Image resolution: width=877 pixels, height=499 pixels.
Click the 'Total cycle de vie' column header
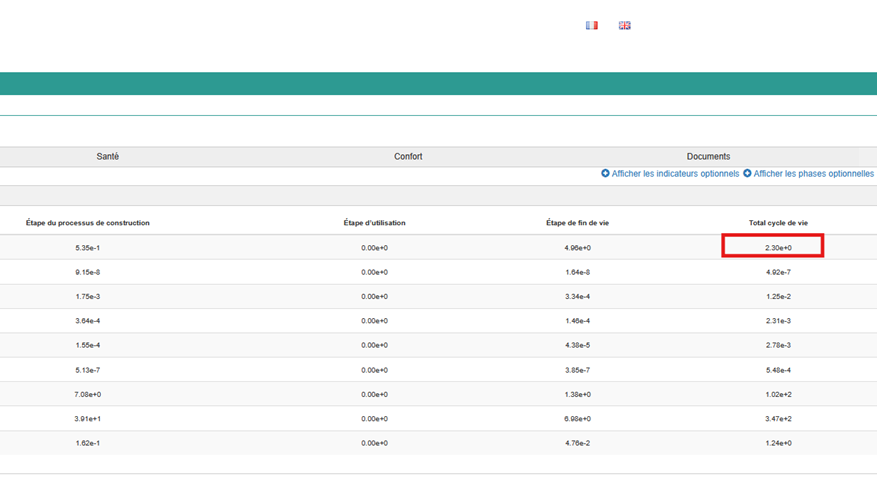[778, 223]
